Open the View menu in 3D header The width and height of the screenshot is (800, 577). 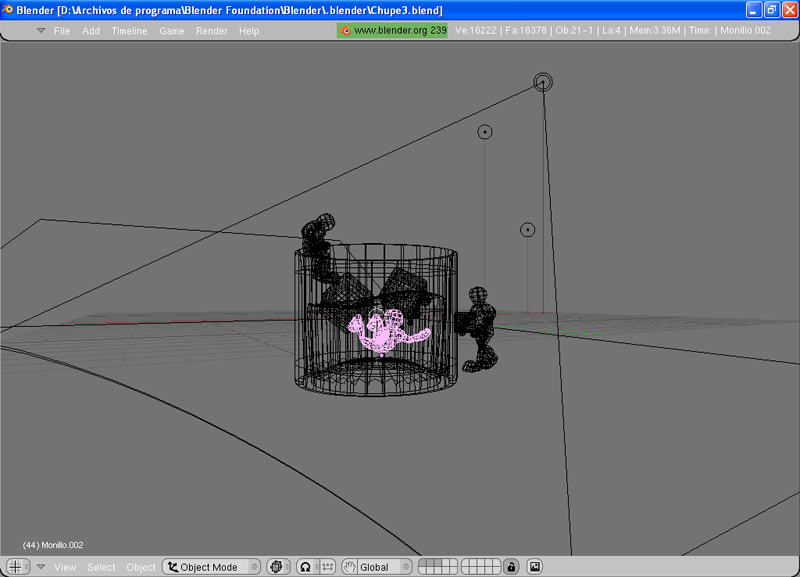tap(65, 567)
